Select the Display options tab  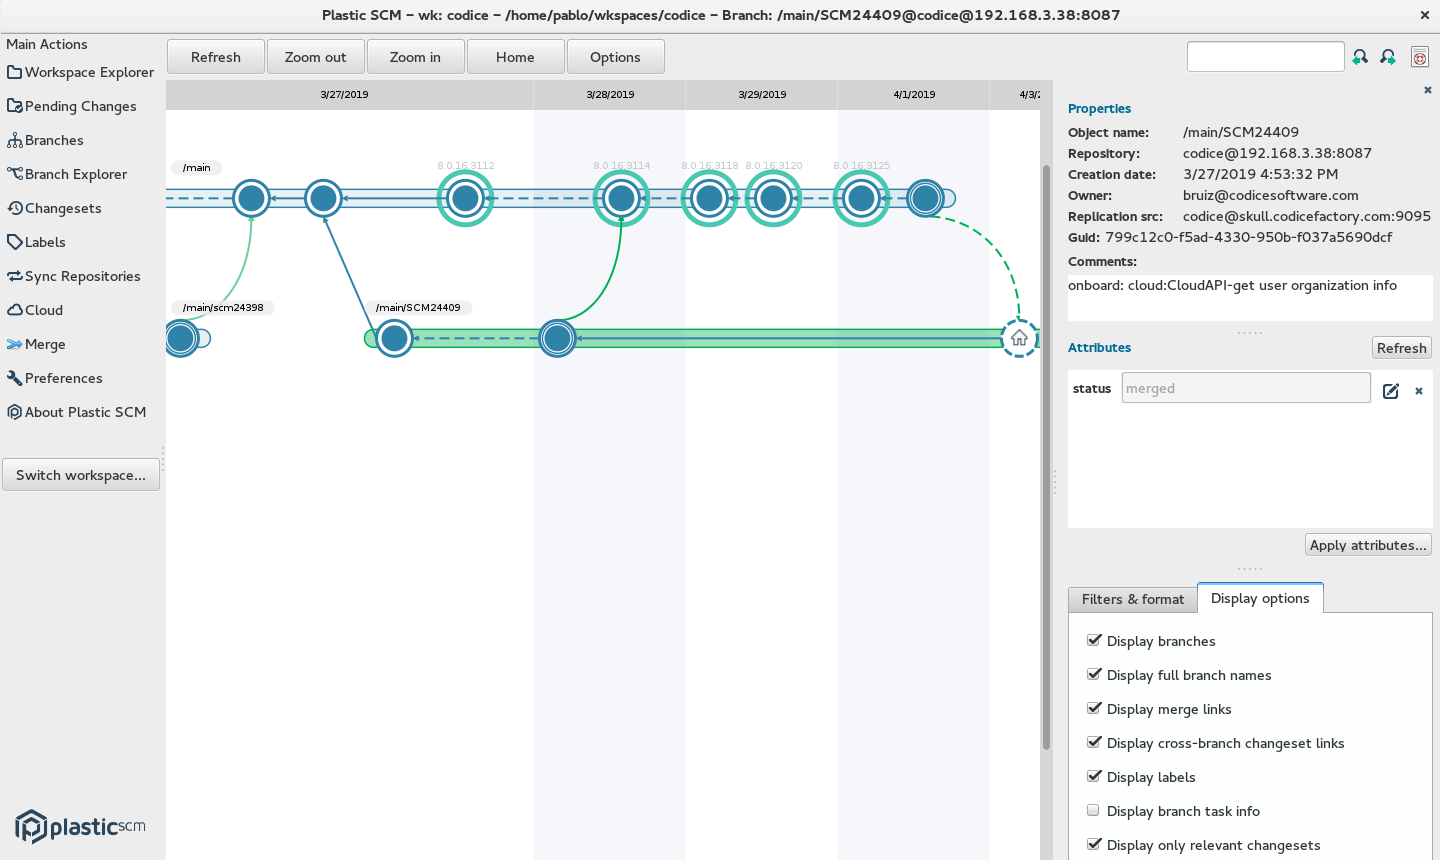pyautogui.click(x=1260, y=597)
